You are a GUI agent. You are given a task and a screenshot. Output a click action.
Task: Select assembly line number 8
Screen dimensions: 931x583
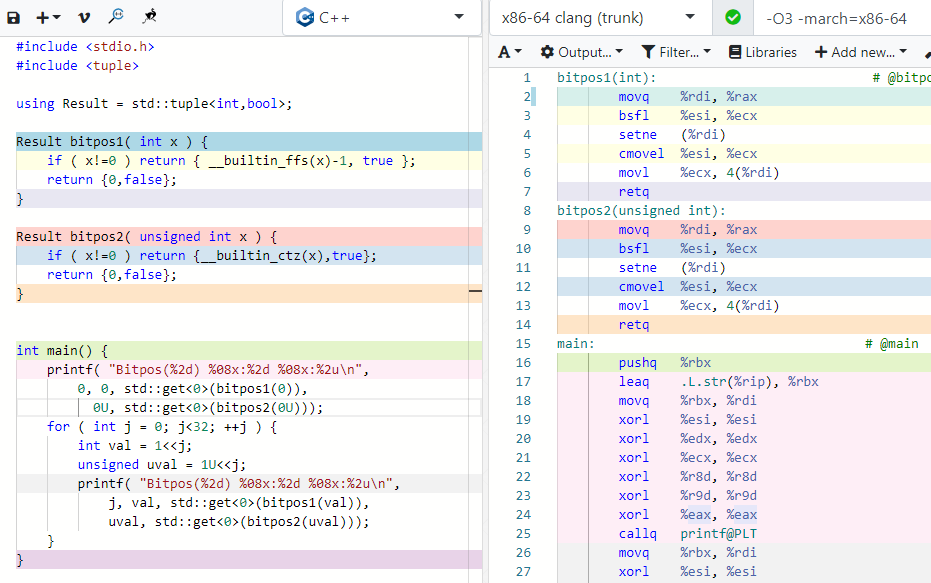coord(527,211)
